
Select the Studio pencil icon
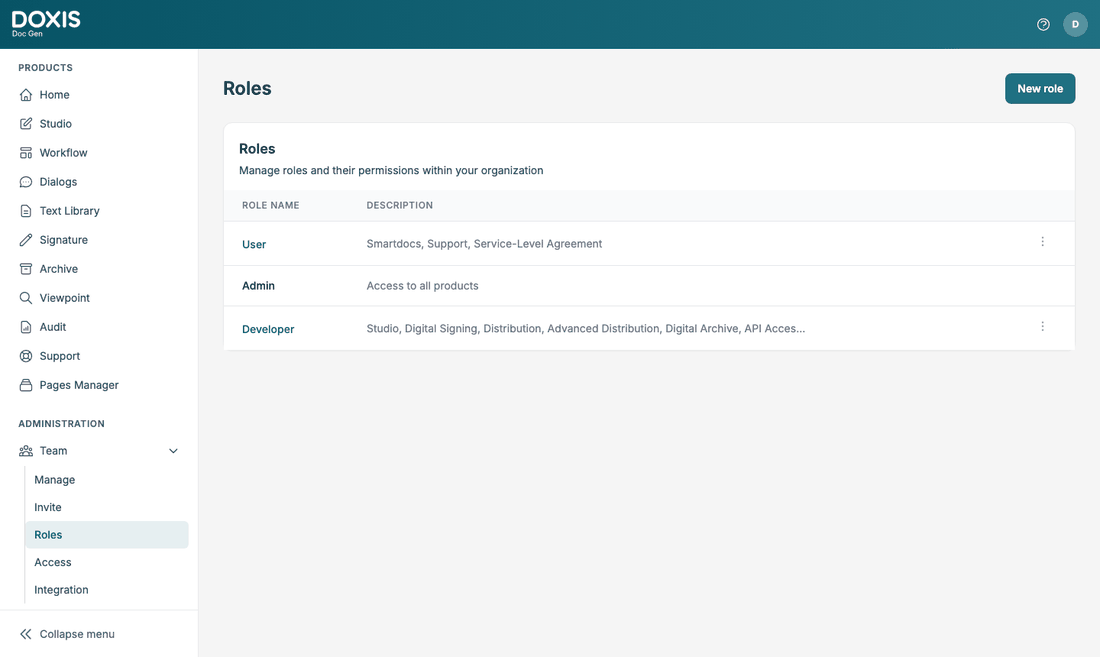pos(26,123)
